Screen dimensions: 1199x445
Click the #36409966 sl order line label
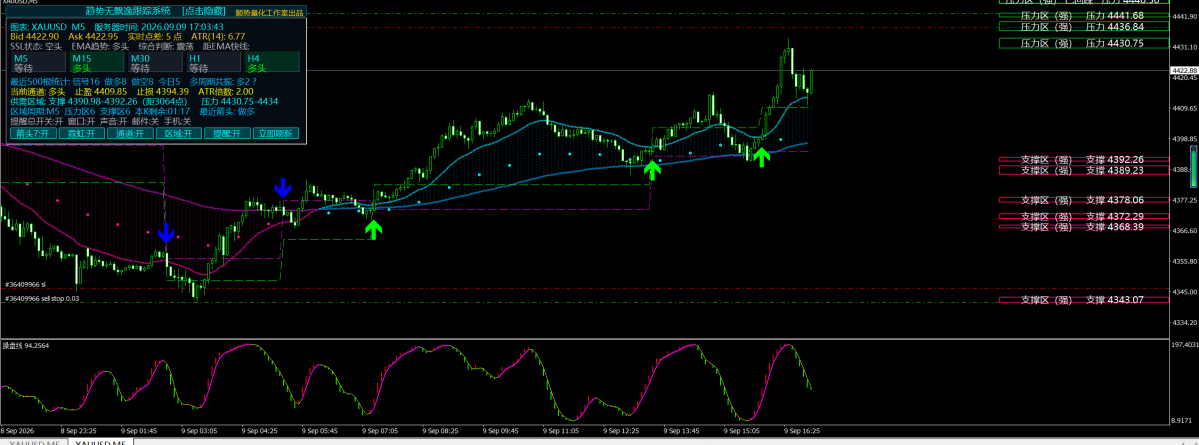click(x=26, y=284)
